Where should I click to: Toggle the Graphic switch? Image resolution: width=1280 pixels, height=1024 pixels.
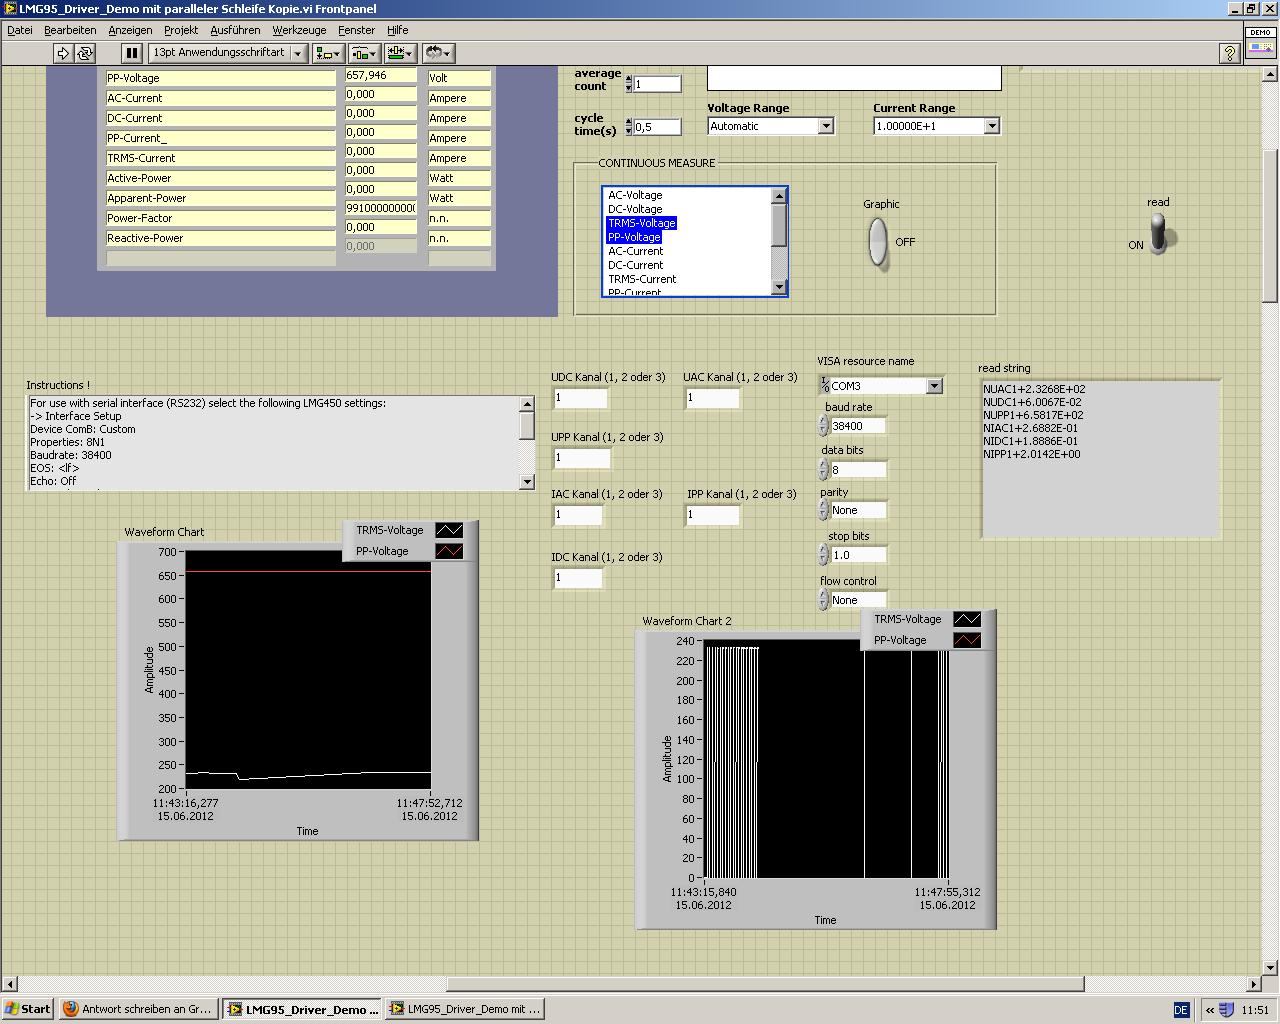click(x=877, y=242)
